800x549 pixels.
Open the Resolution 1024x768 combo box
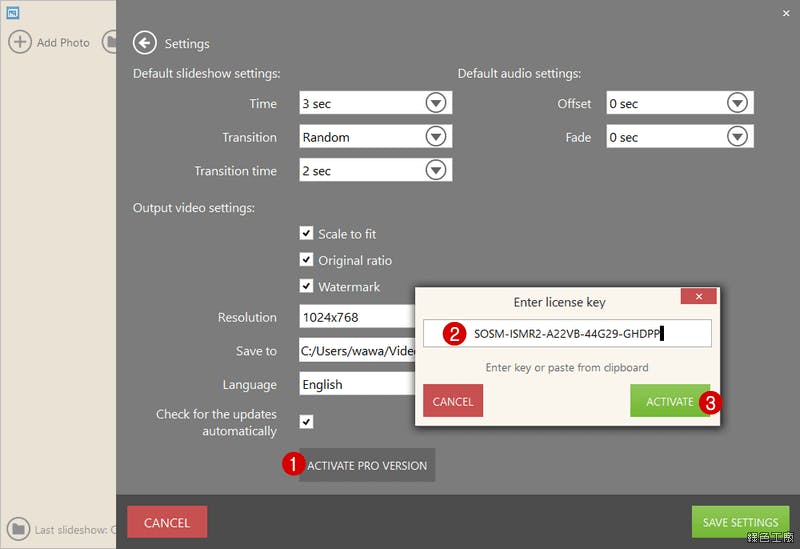357,317
